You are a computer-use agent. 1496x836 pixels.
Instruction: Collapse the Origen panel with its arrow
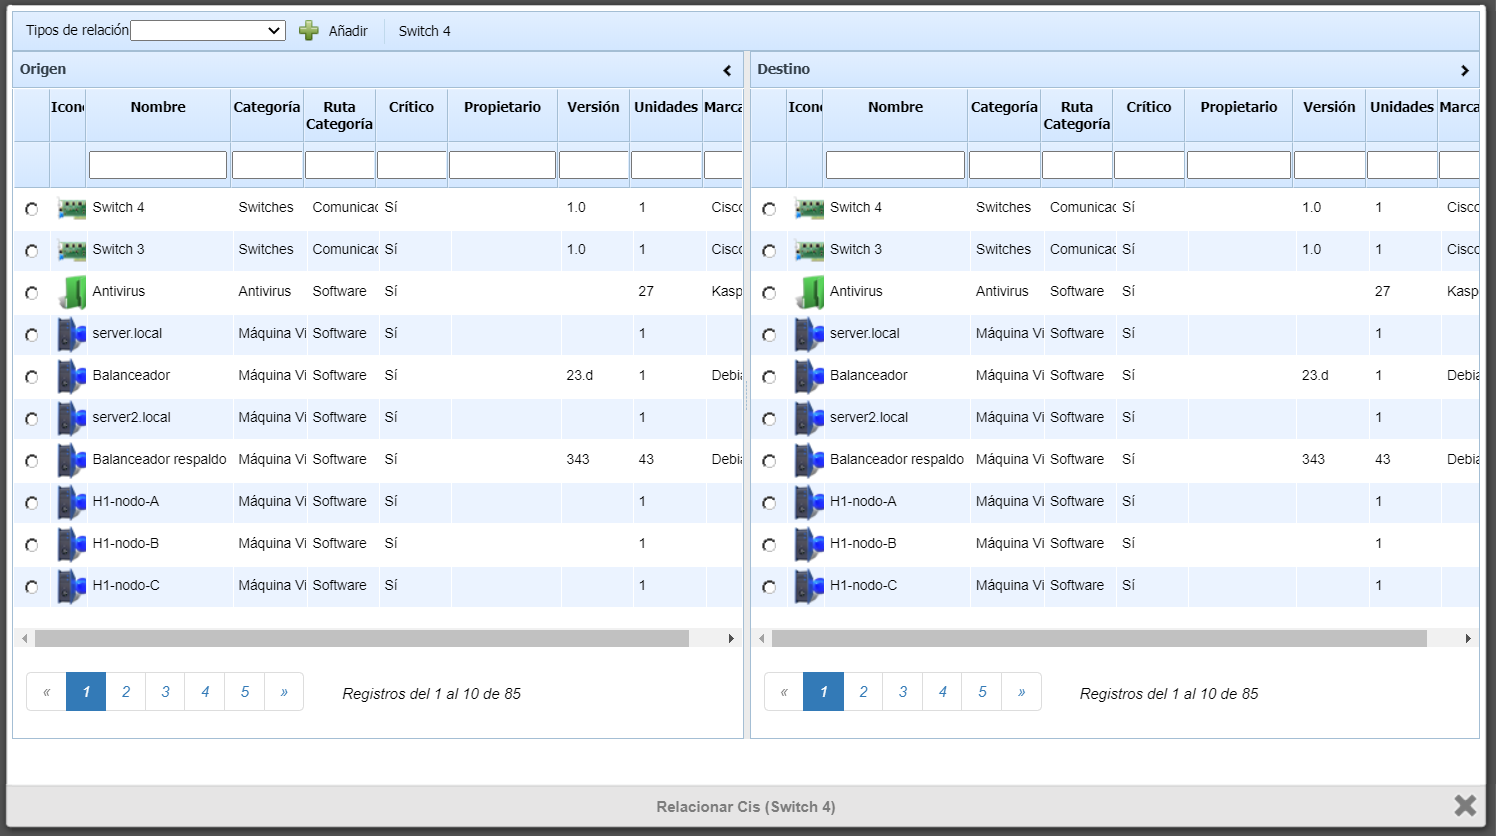(727, 70)
